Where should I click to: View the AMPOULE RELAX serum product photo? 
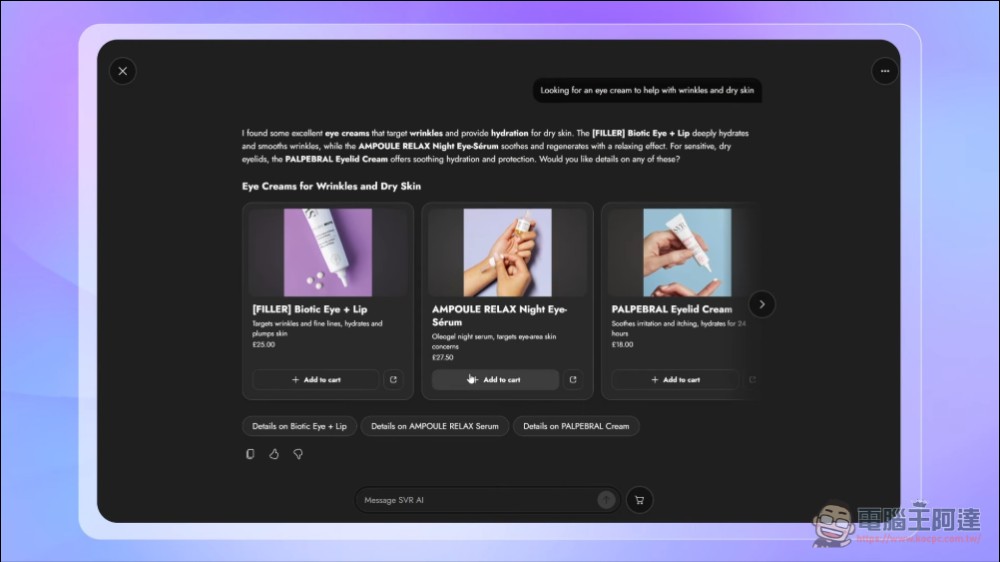click(507, 252)
